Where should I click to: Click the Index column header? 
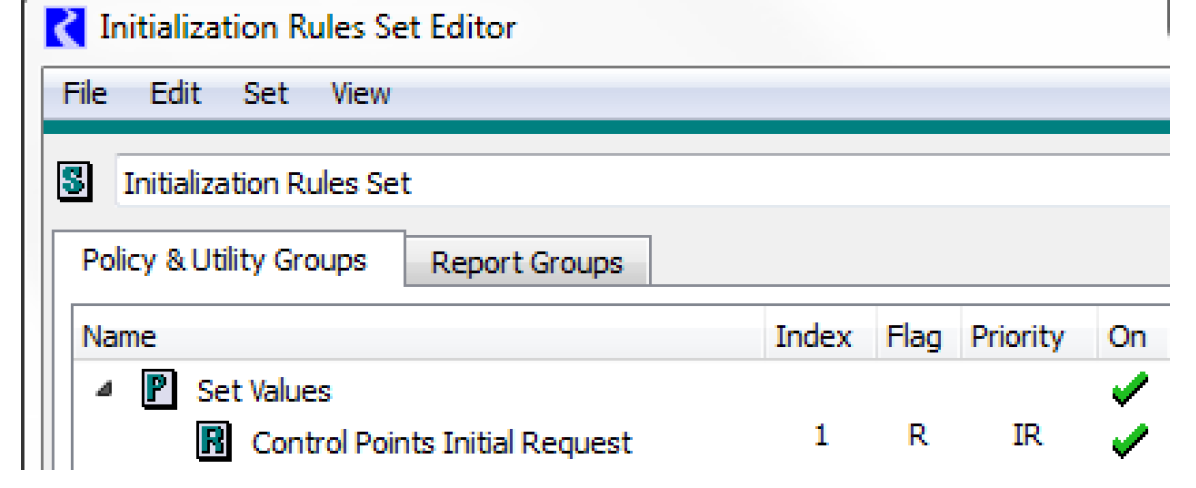tap(813, 337)
